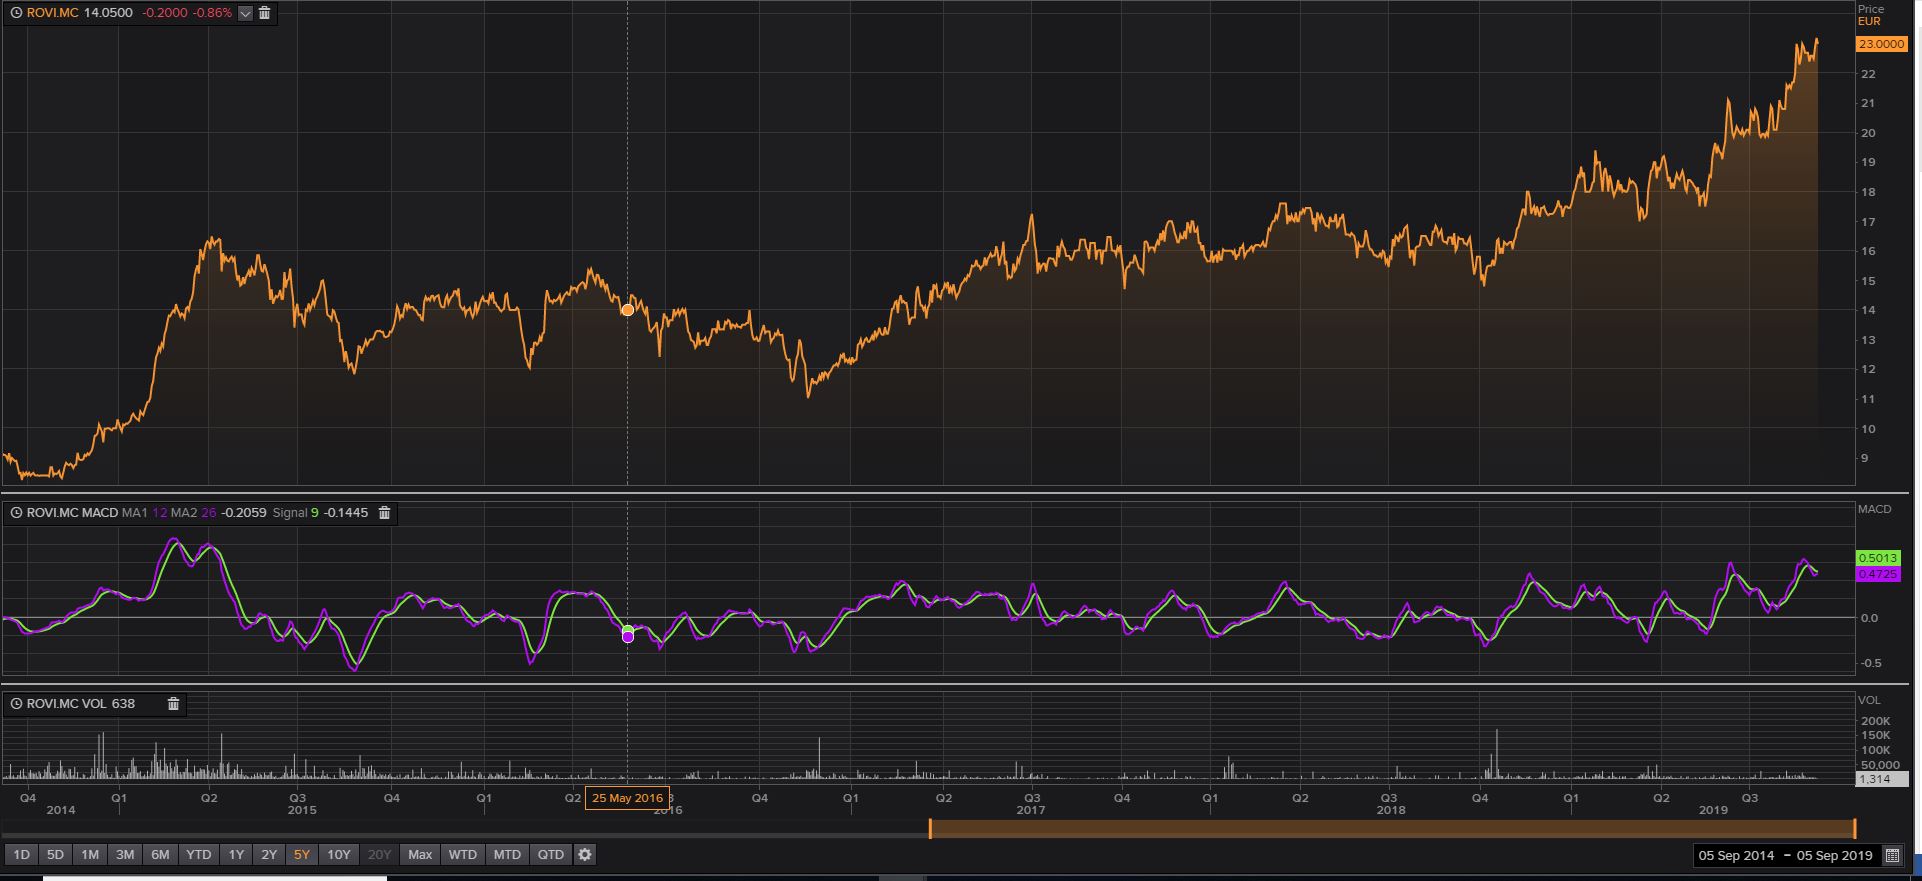Click the MA2 26 parameter
Image resolution: width=1922 pixels, height=881 pixels.
click(194, 513)
